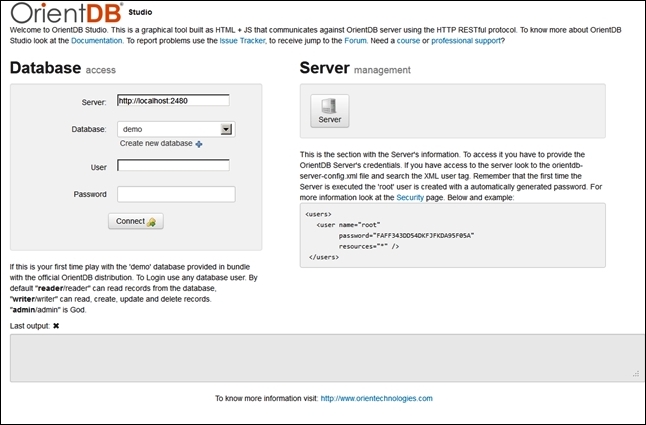
Task: Focus the Server URL input field
Action: click(x=173, y=100)
